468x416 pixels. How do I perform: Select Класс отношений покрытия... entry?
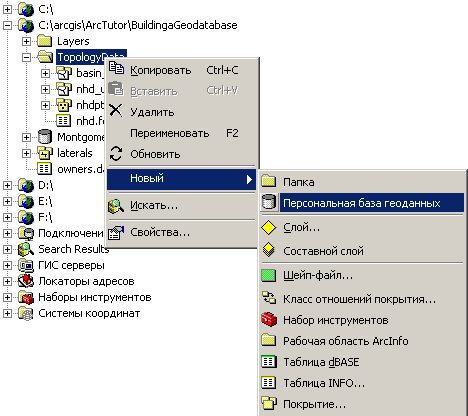click(362, 299)
